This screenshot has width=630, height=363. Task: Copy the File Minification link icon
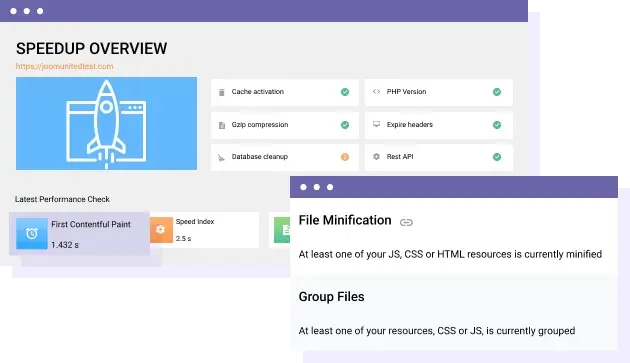point(406,222)
